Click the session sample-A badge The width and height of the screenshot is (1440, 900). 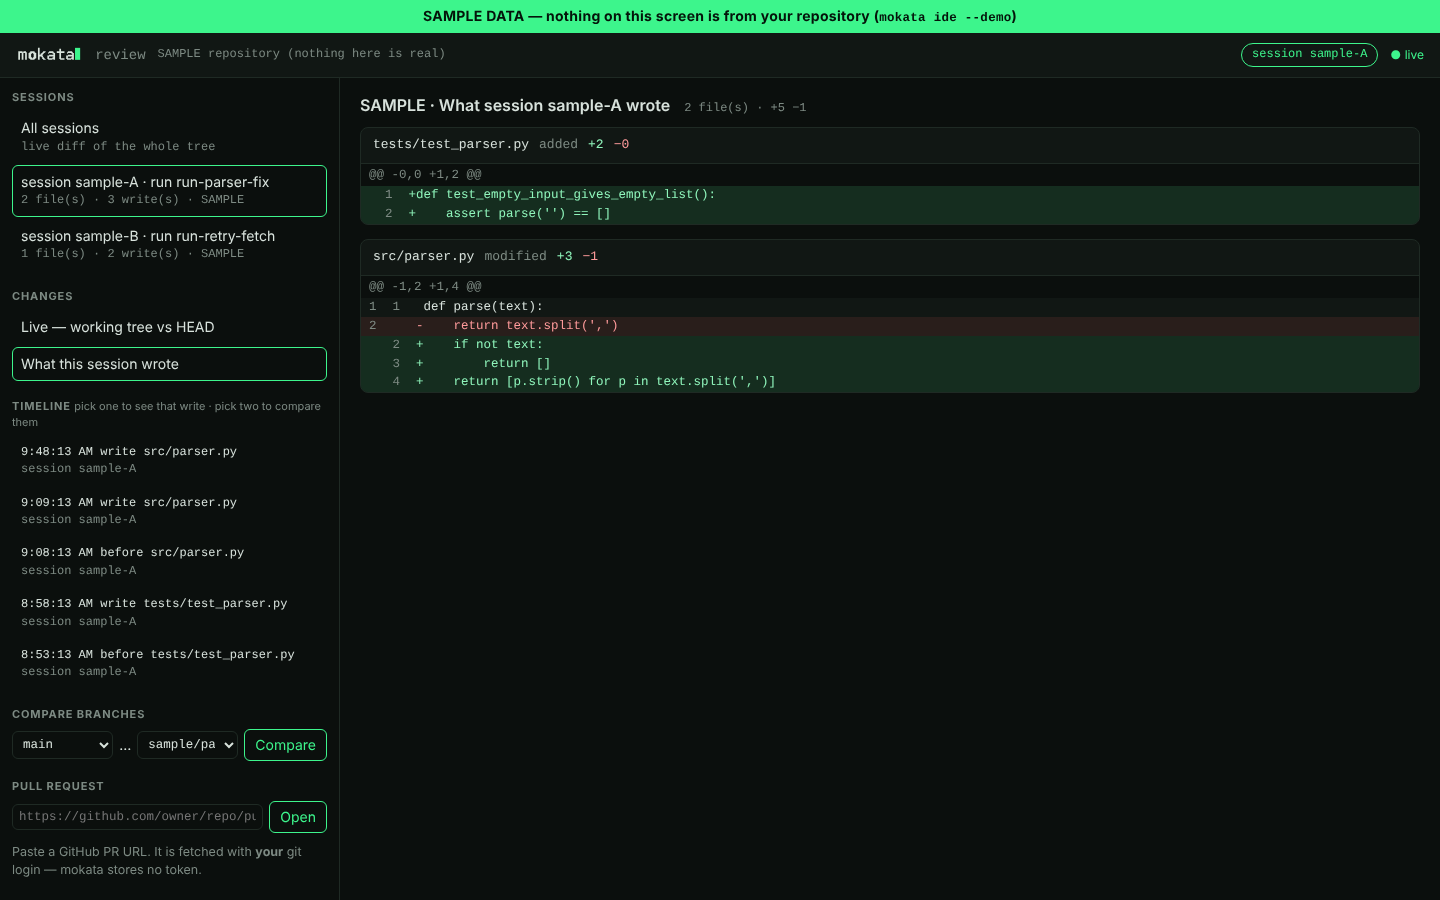tap(1309, 54)
